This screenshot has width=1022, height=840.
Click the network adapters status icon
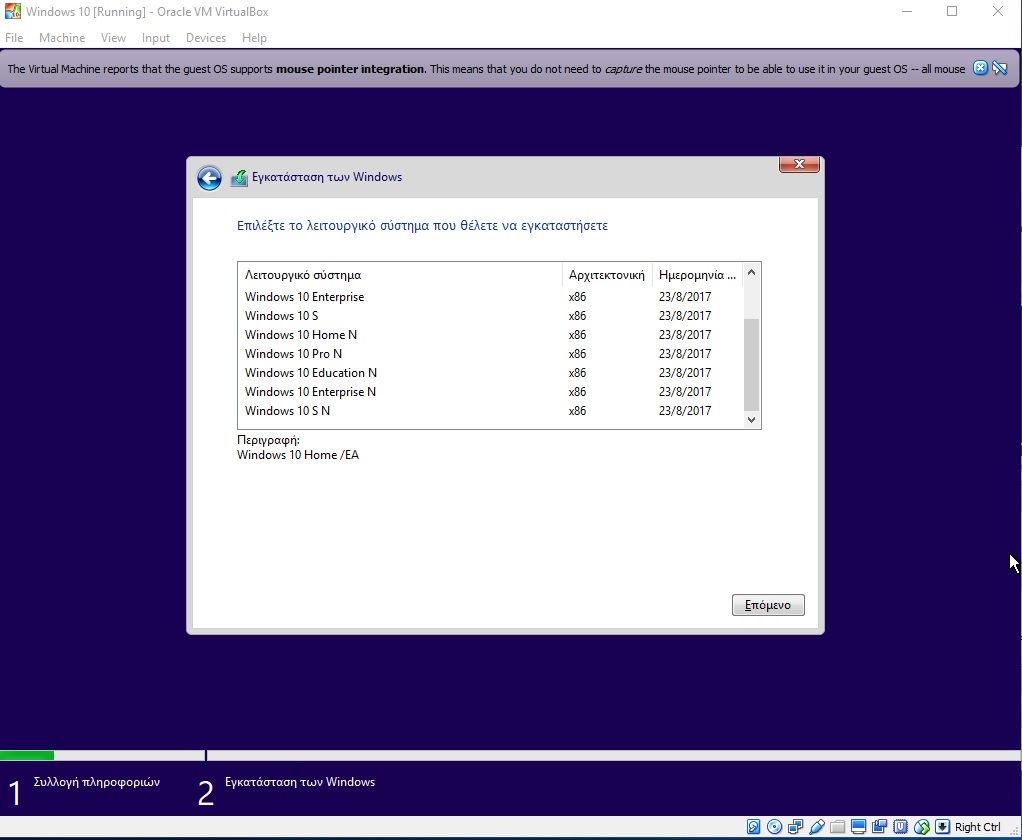point(795,827)
